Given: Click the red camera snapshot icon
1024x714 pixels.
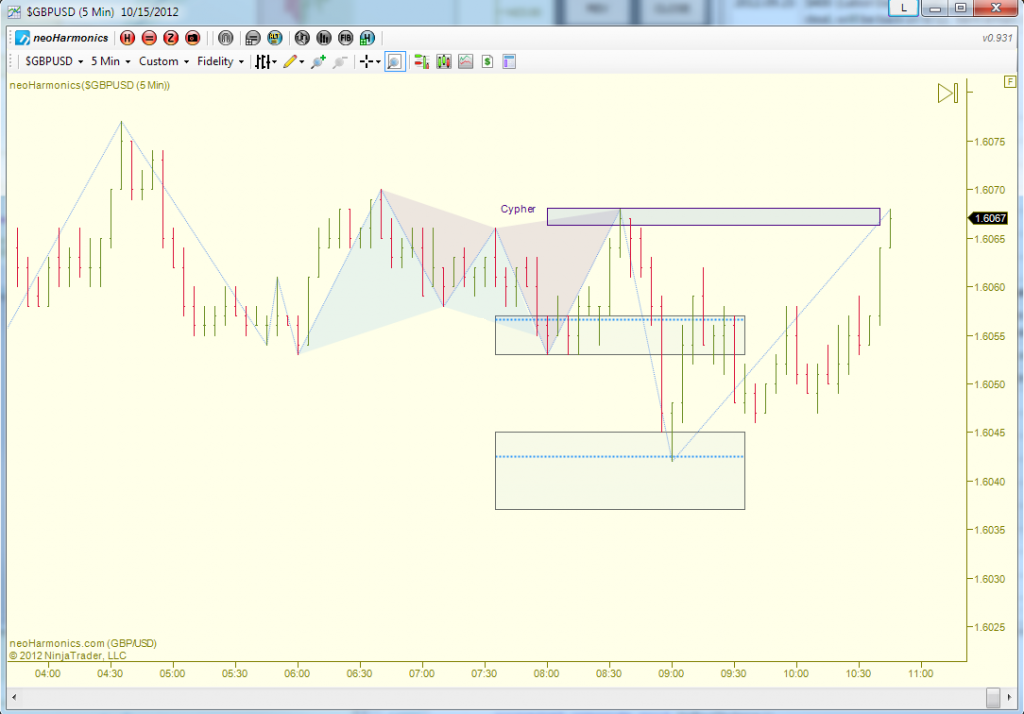Looking at the screenshot, I should (192, 37).
